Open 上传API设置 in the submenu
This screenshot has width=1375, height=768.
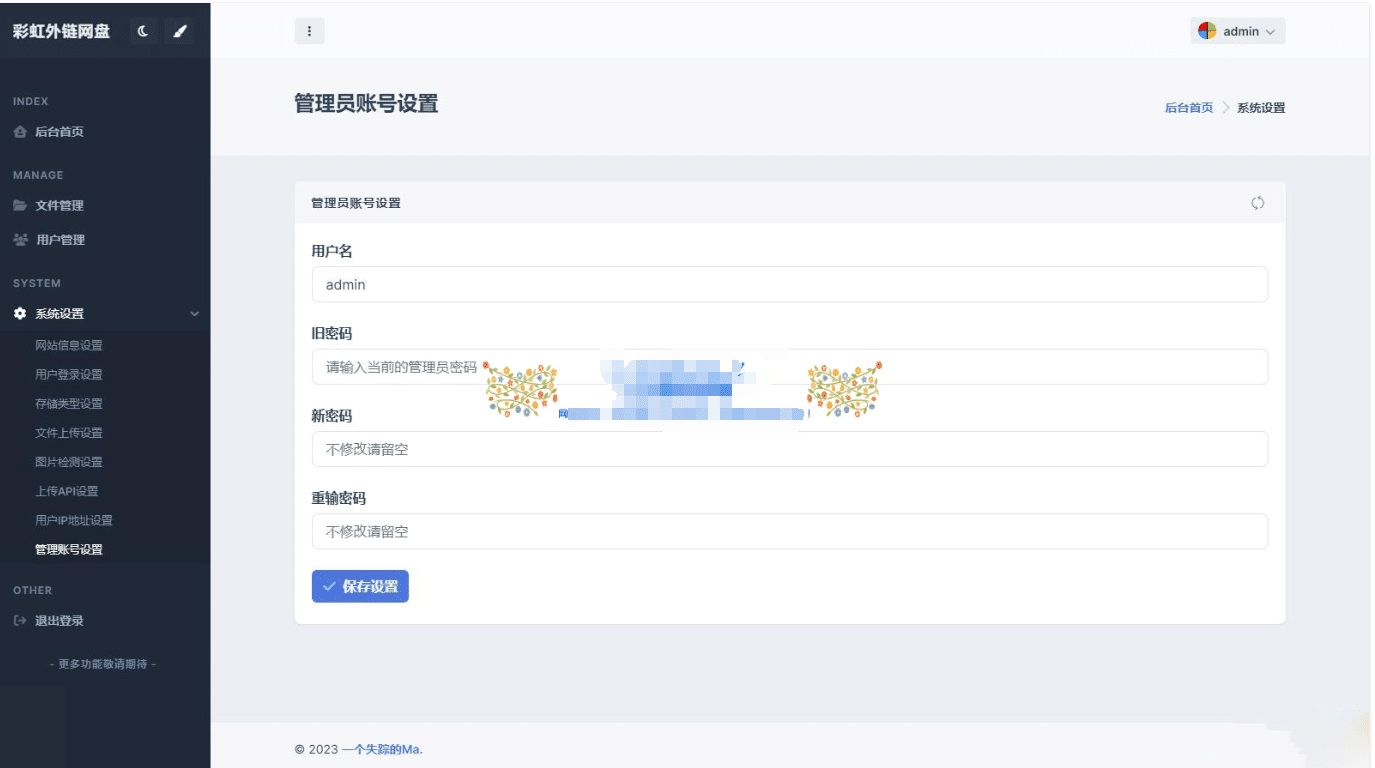[x=67, y=492]
